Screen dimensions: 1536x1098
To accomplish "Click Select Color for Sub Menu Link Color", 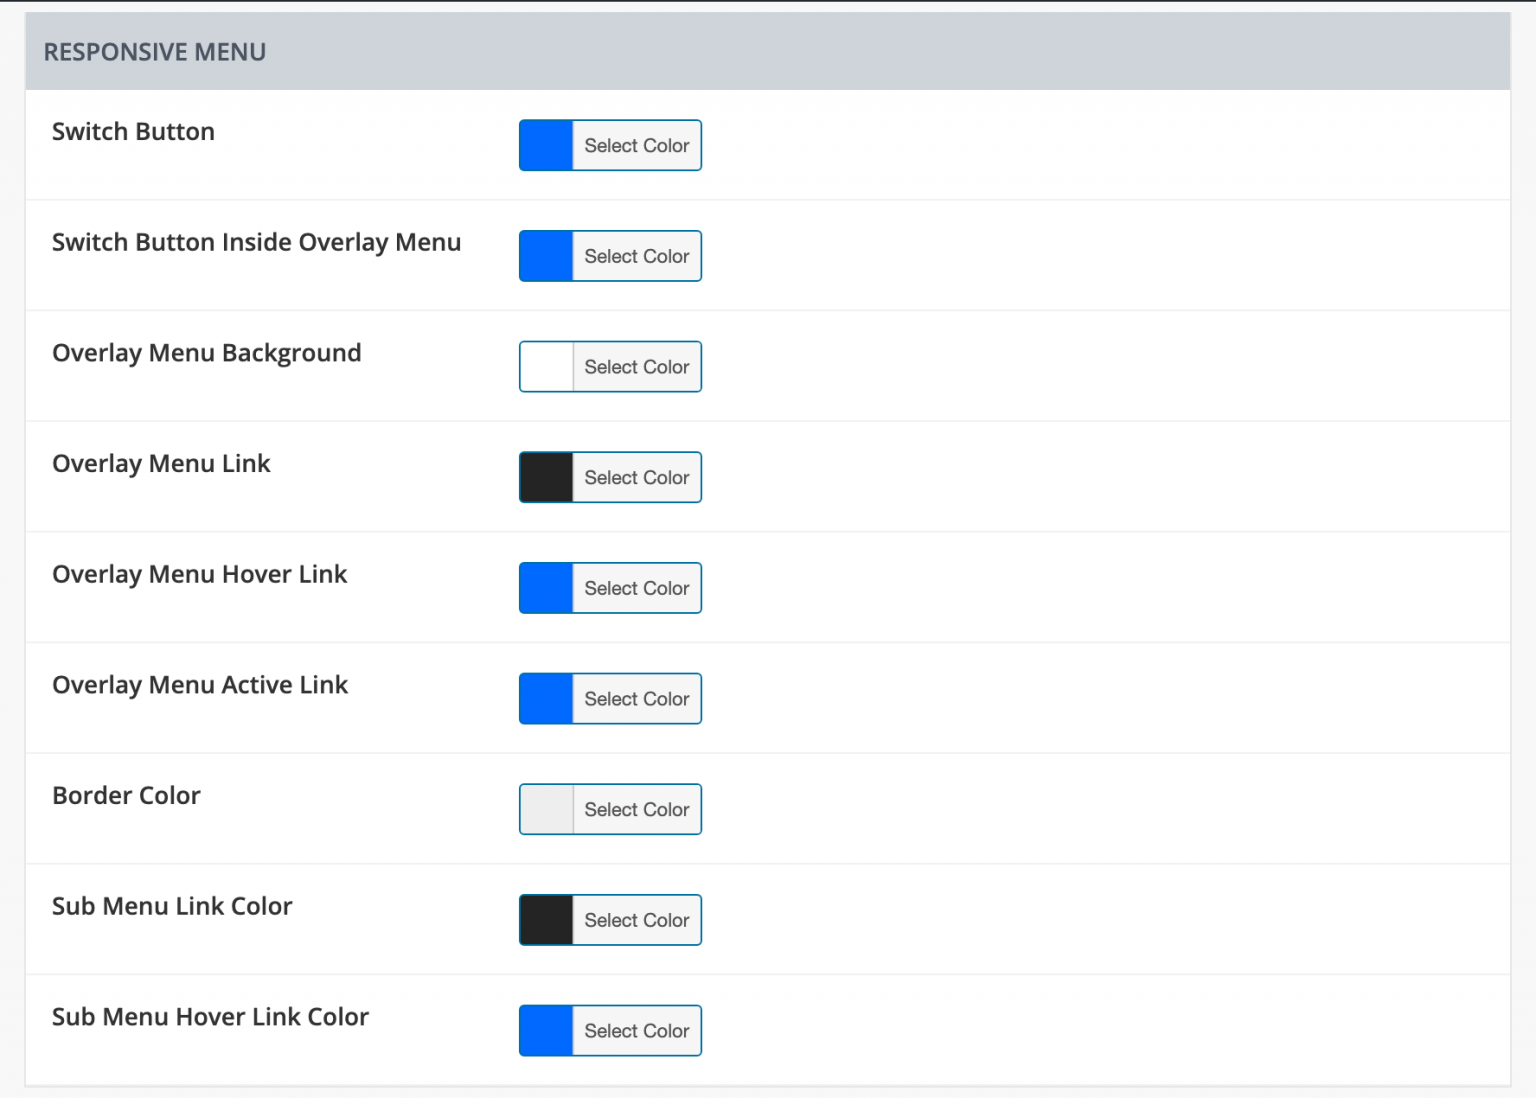I will (636, 919).
